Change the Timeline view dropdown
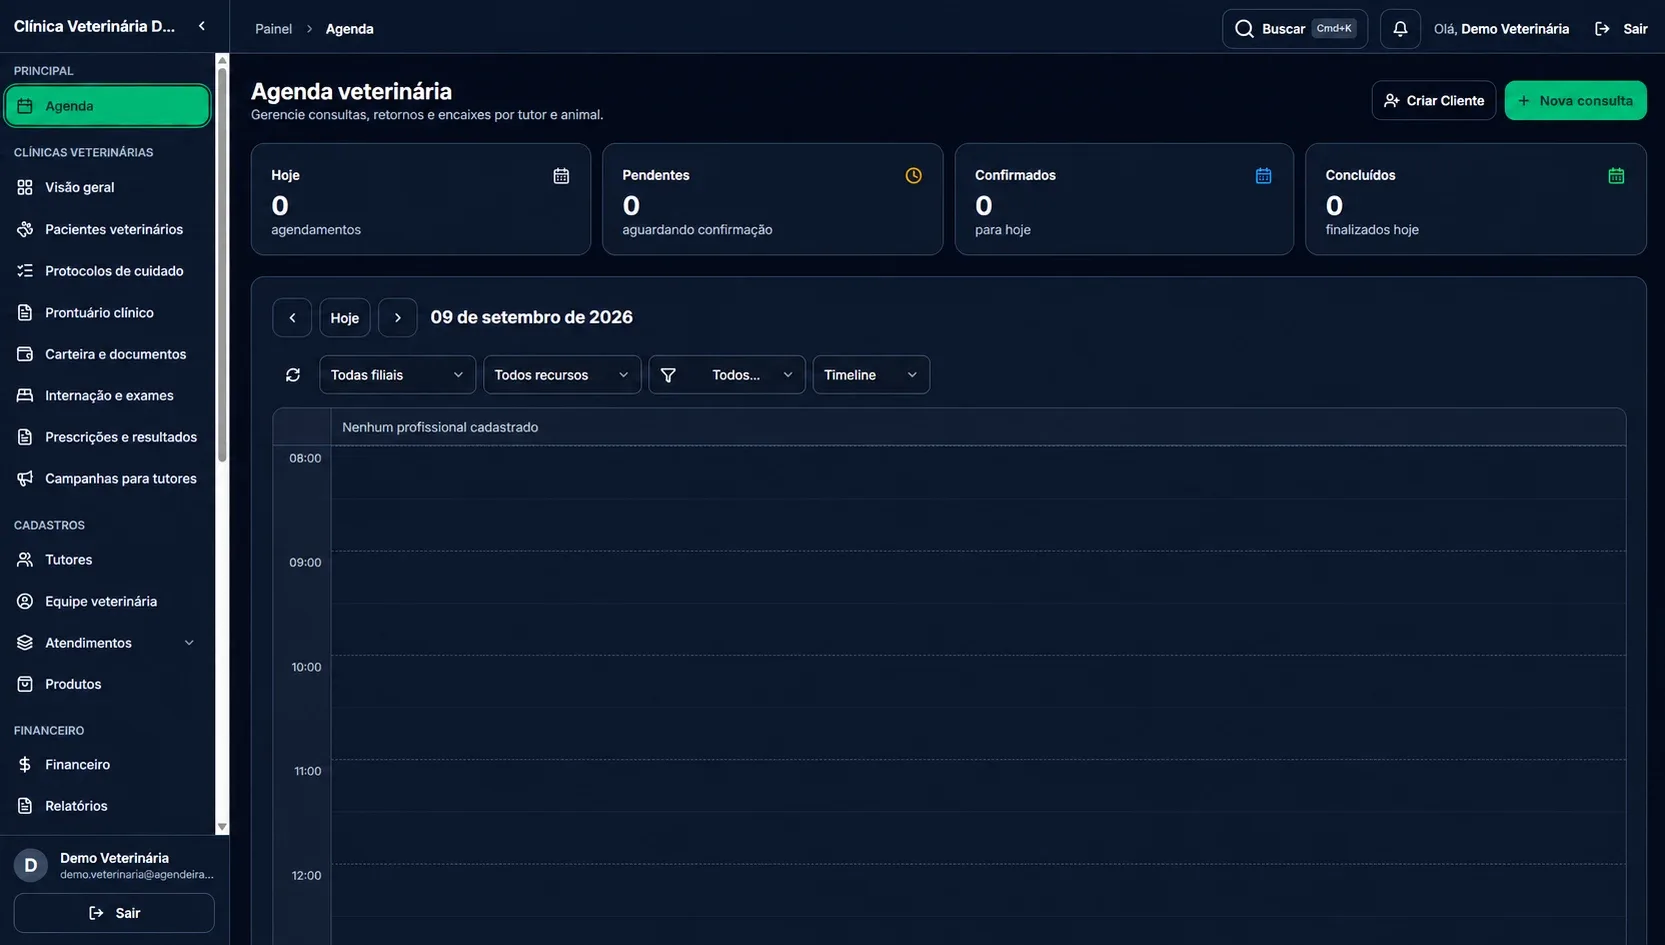Screen dimensions: 1665x945 point(871,375)
